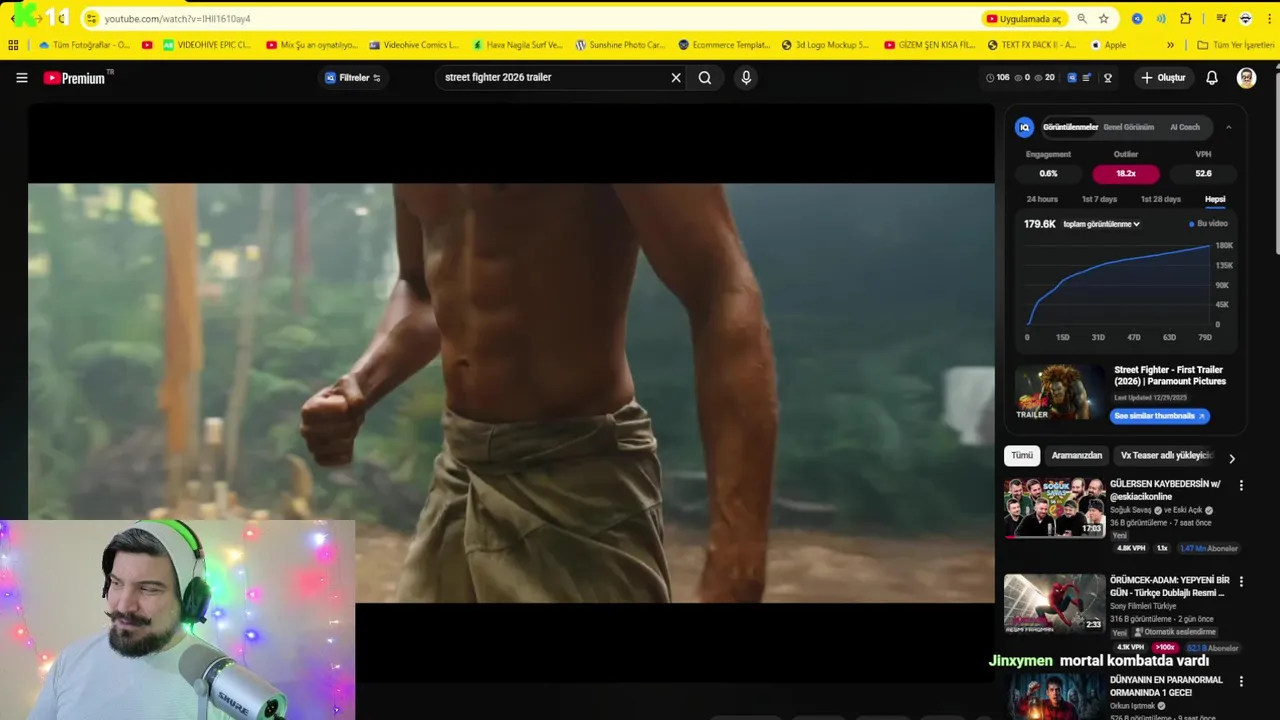
Task: Open the YouTube account avatar menu
Action: pyautogui.click(x=1246, y=78)
